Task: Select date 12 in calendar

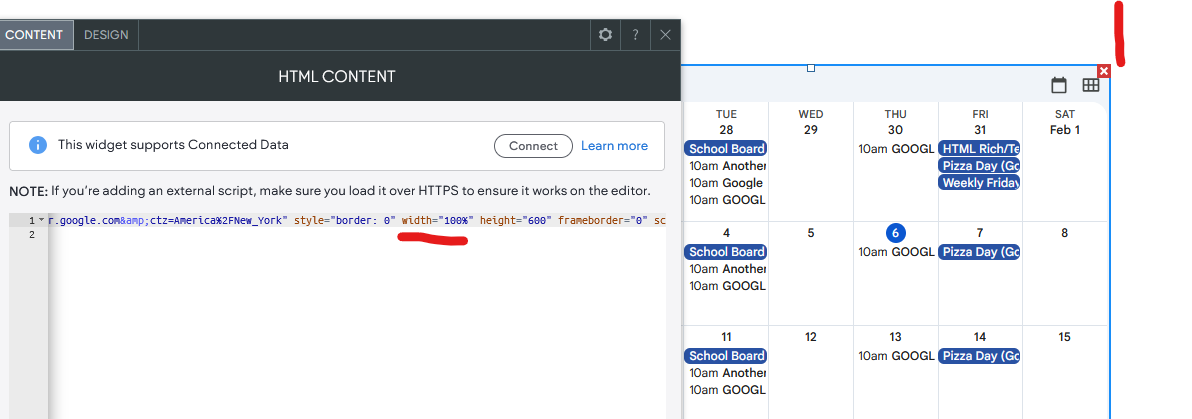Action: (x=810, y=337)
